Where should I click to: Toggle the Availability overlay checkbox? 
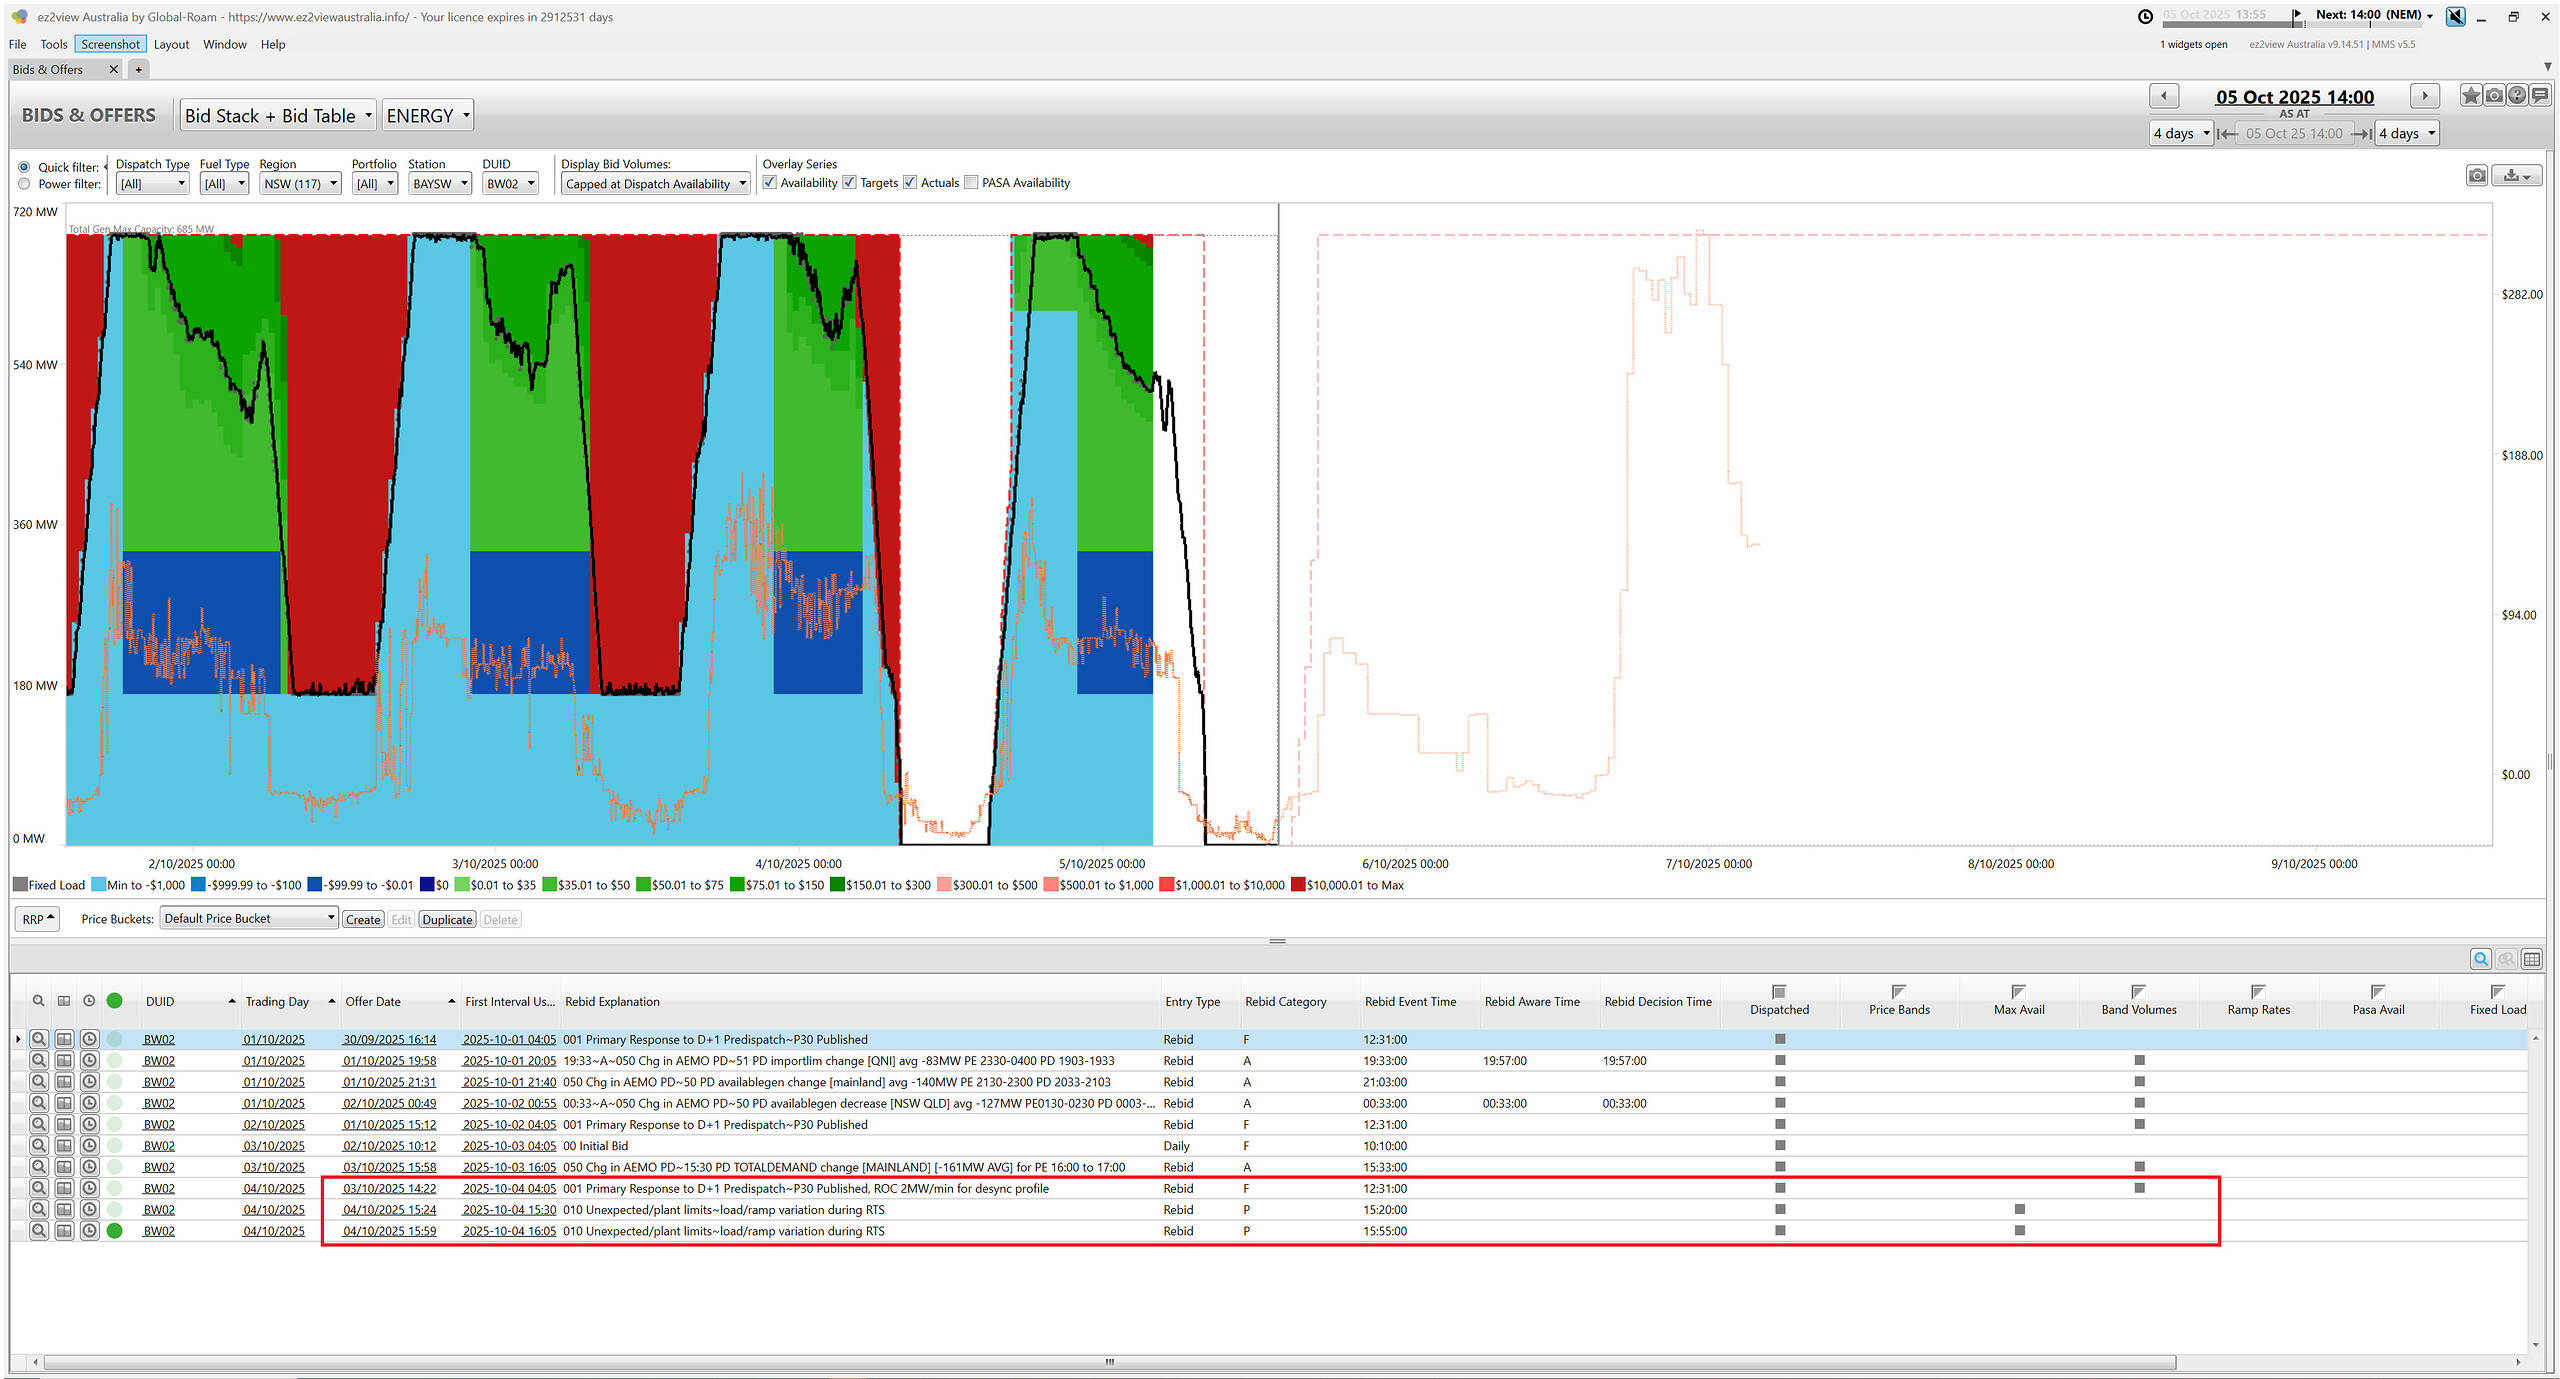[770, 182]
